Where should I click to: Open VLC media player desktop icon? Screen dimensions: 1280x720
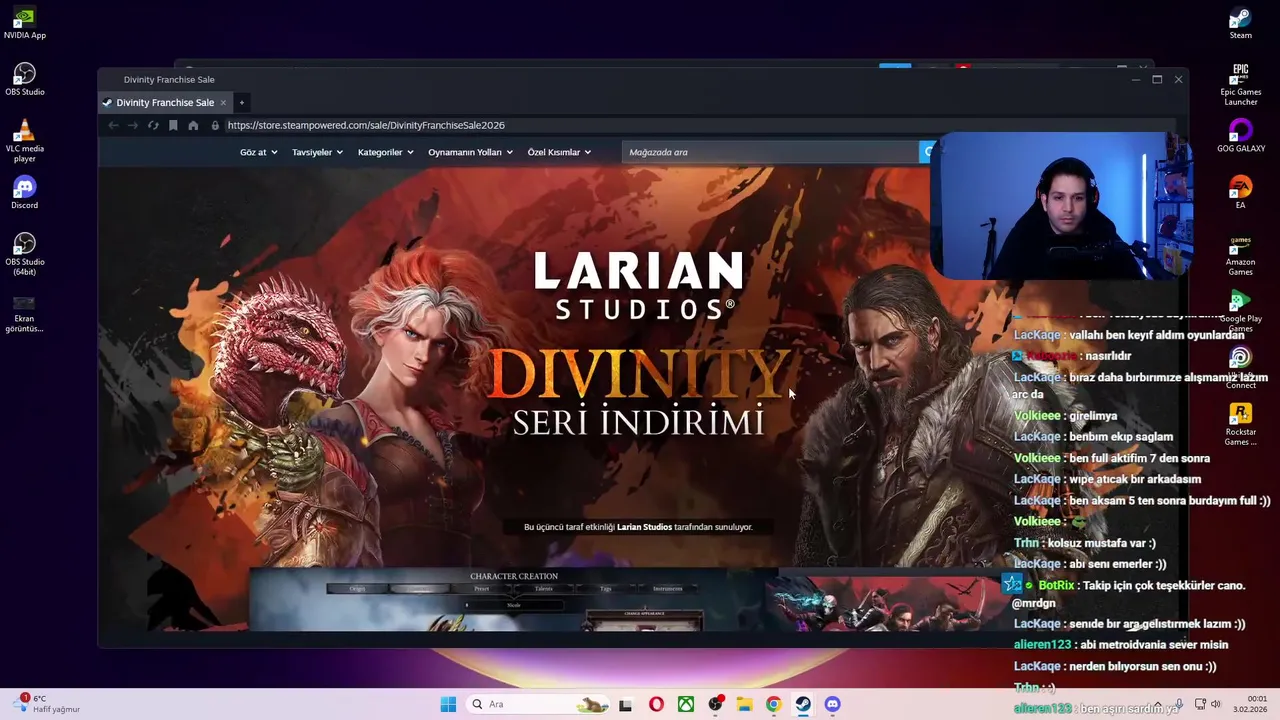25,141
